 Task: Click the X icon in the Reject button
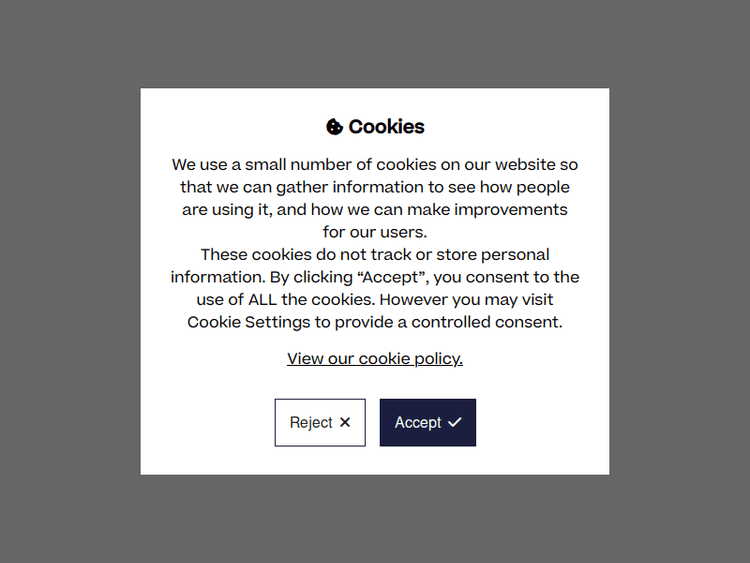tap(345, 422)
